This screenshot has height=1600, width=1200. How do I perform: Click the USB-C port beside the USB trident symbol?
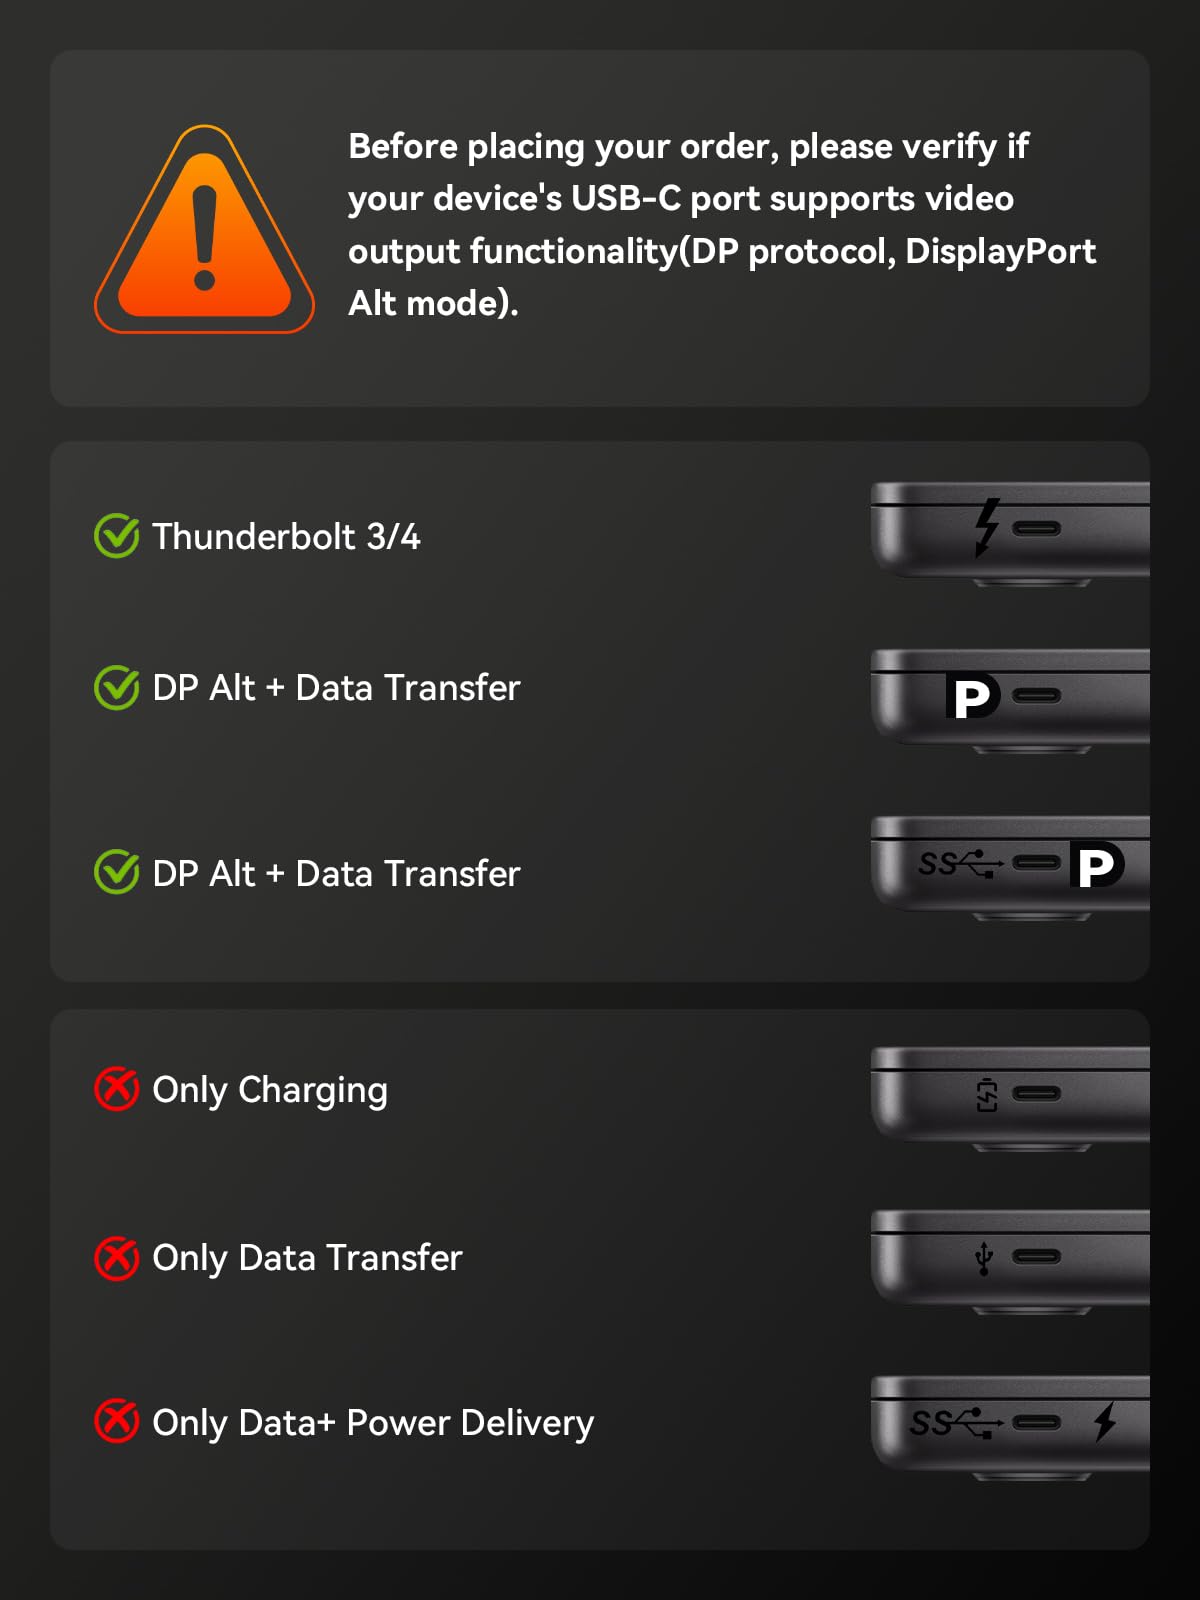coord(1036,1257)
